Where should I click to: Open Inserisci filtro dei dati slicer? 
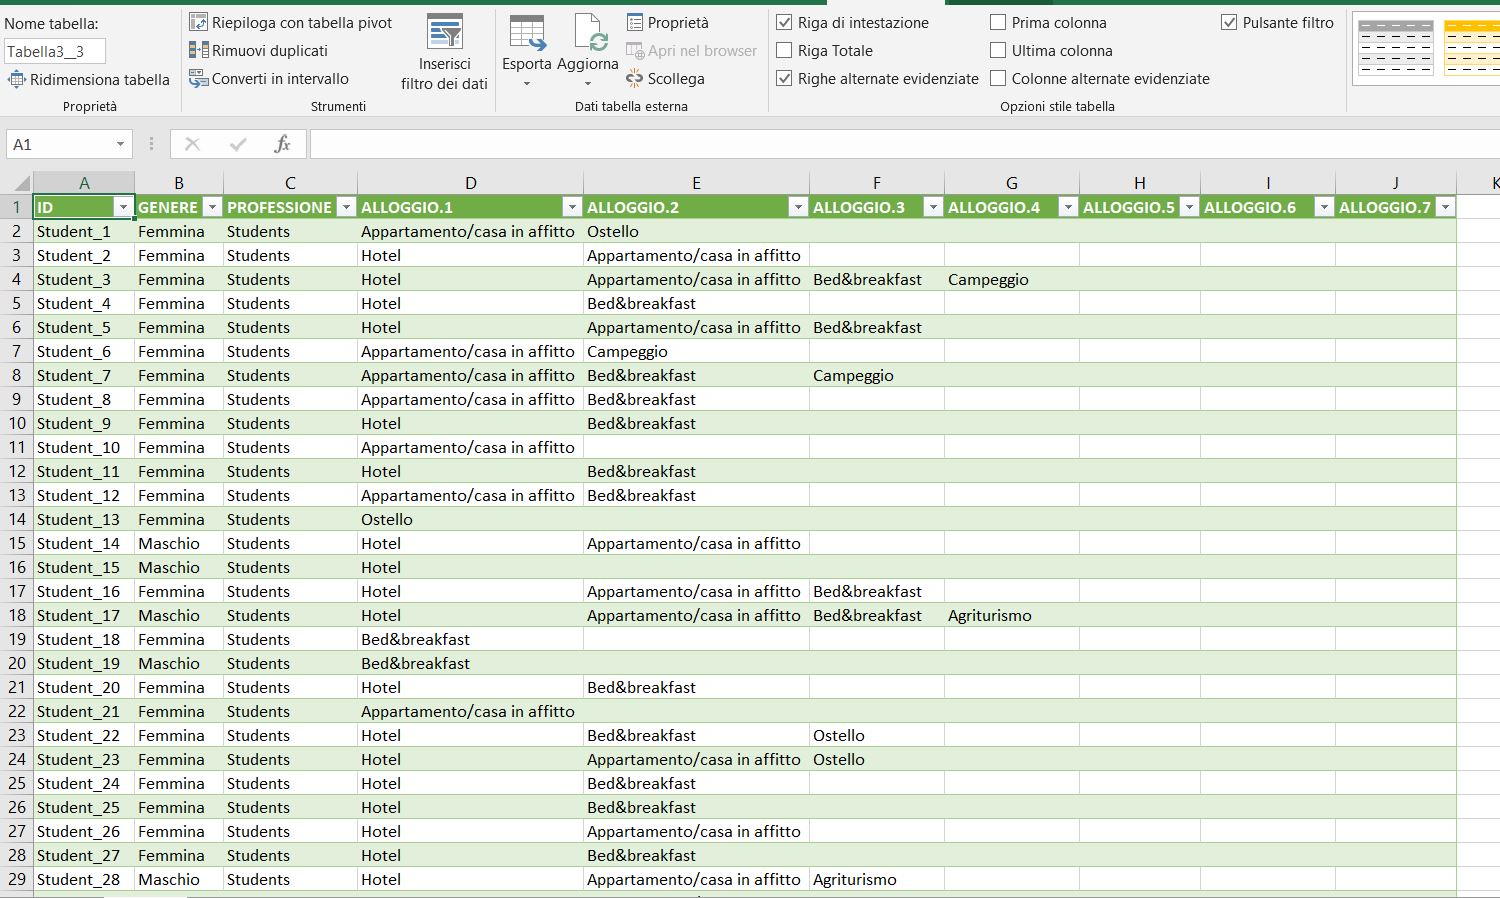pyautogui.click(x=445, y=53)
